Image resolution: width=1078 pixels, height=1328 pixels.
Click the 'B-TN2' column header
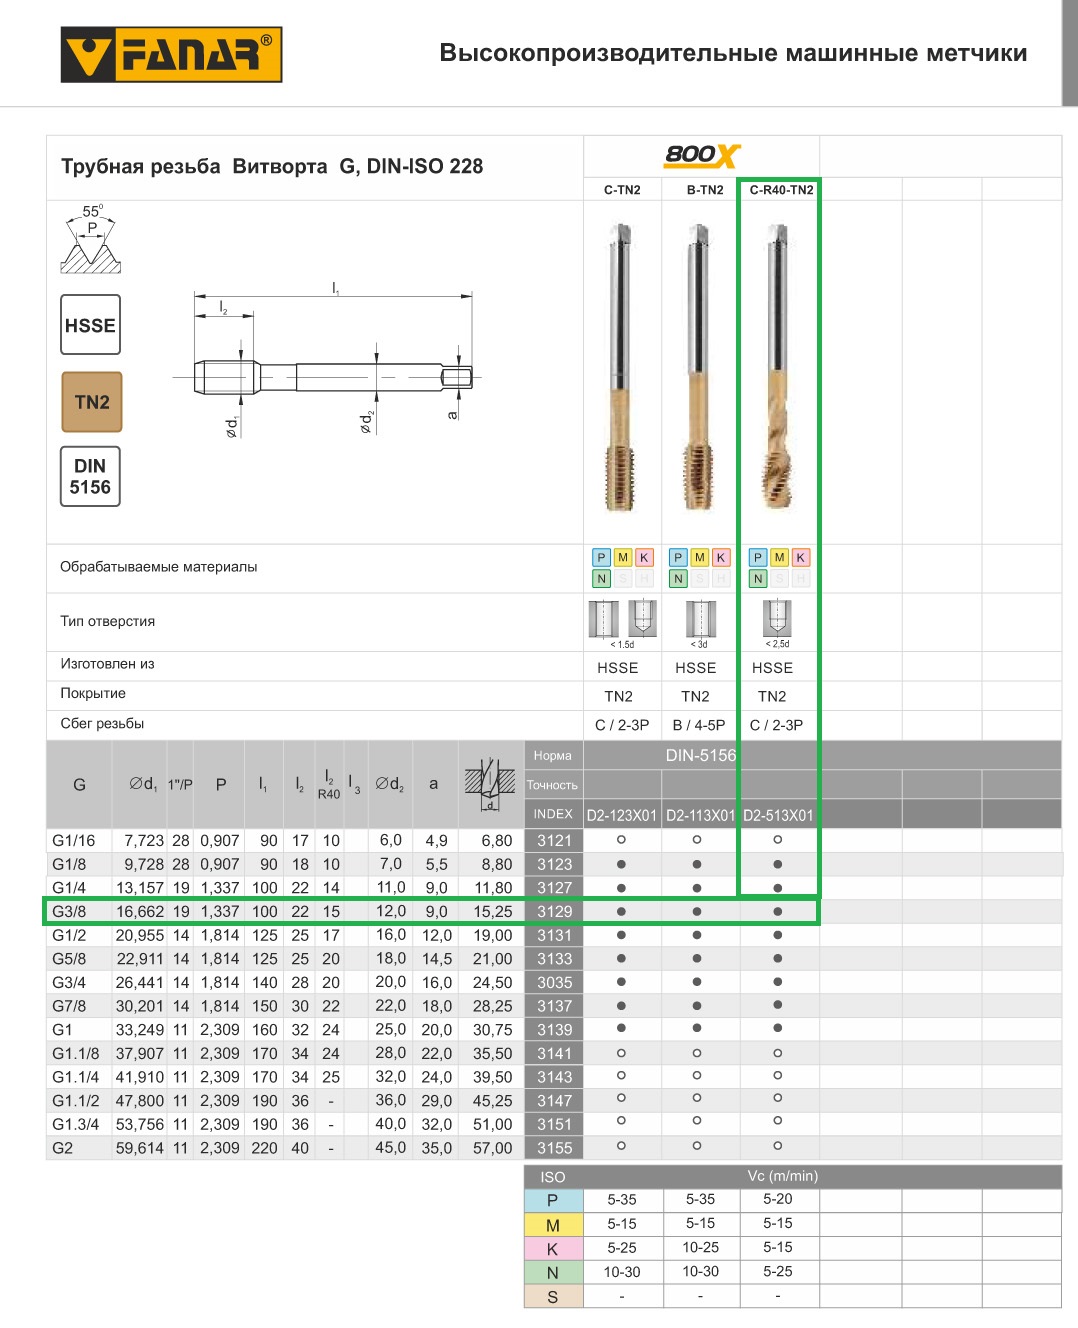(705, 190)
